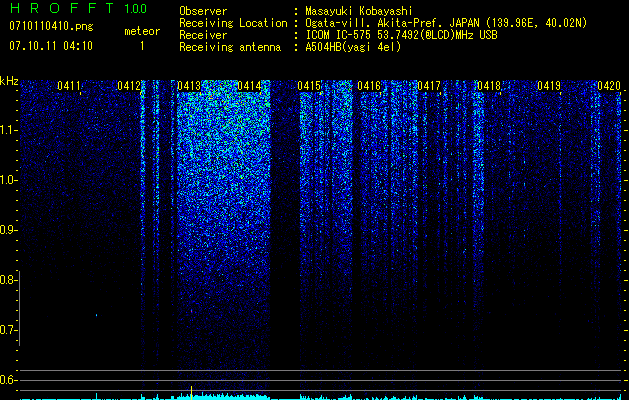629x400 pixels.
Task: Click the Receiving antenna label
Action: [x=230, y=47]
